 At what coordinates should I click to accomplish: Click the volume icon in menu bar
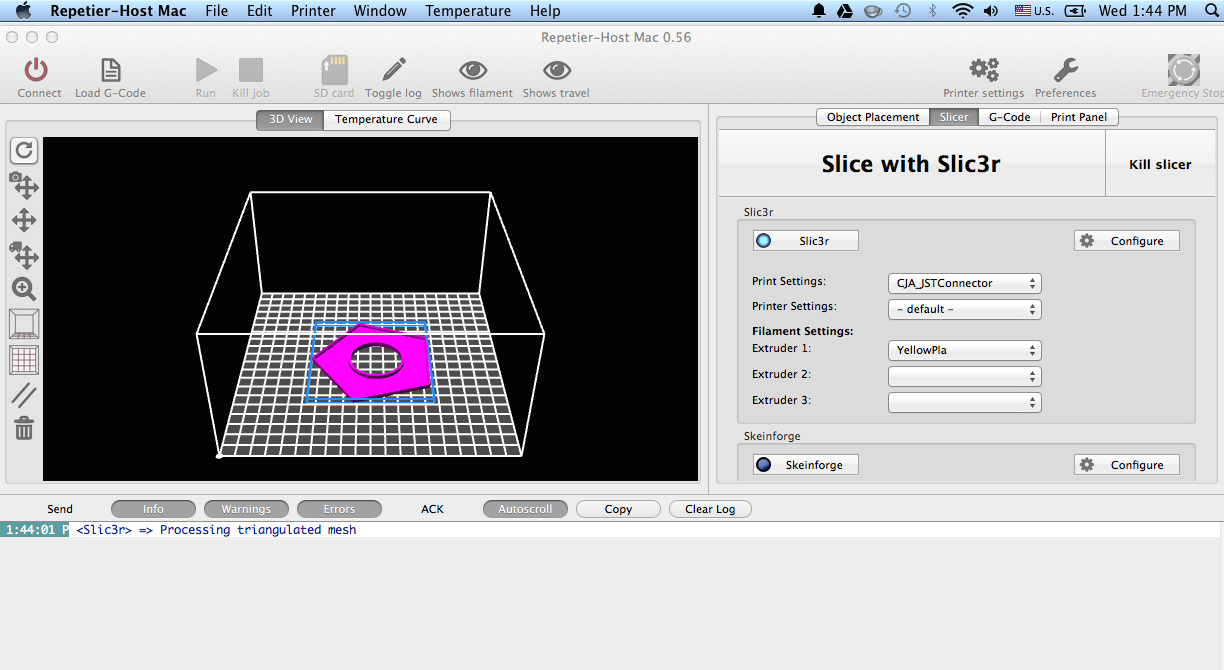(x=991, y=11)
